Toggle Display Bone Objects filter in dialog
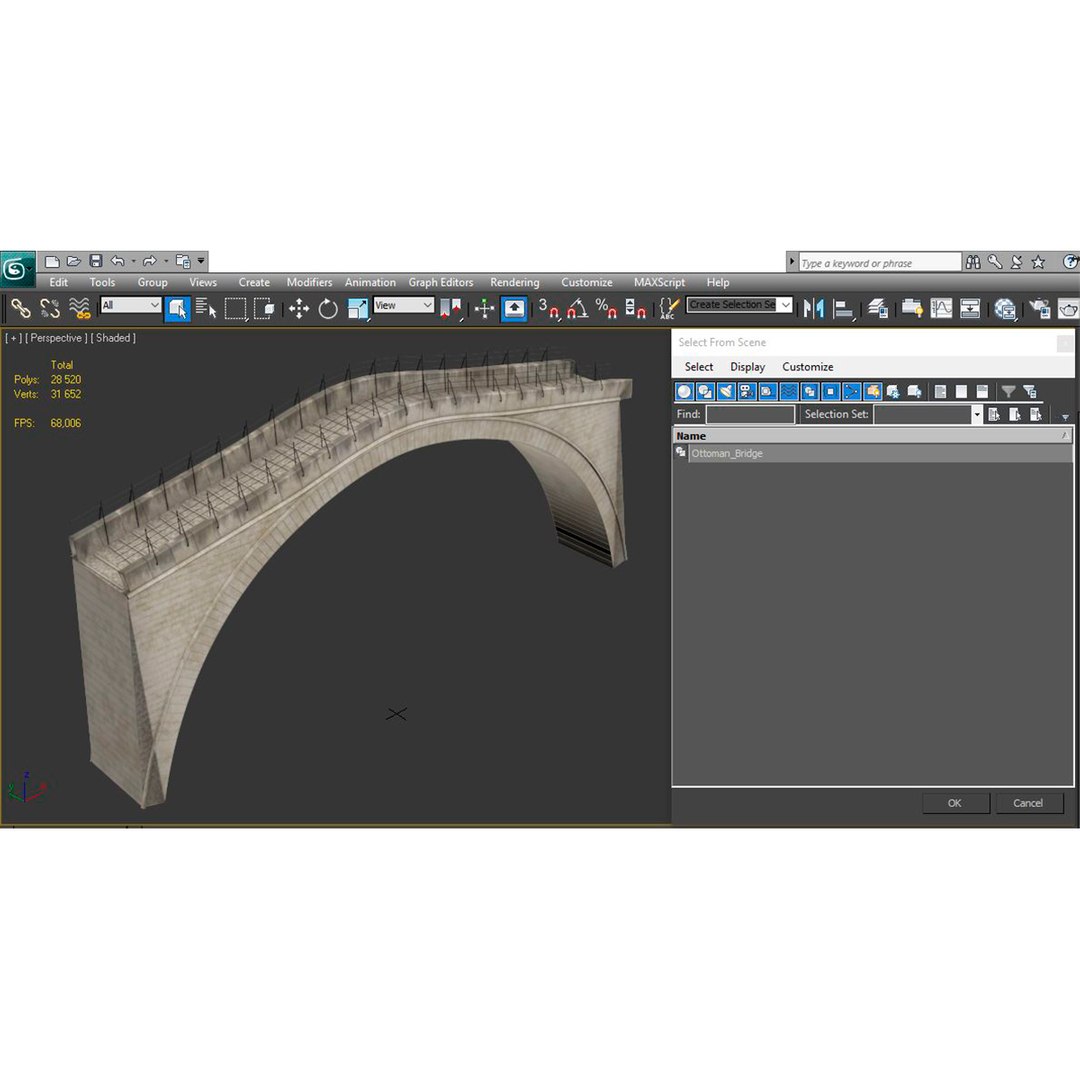Image resolution: width=1080 pixels, height=1080 pixels. pos(851,392)
